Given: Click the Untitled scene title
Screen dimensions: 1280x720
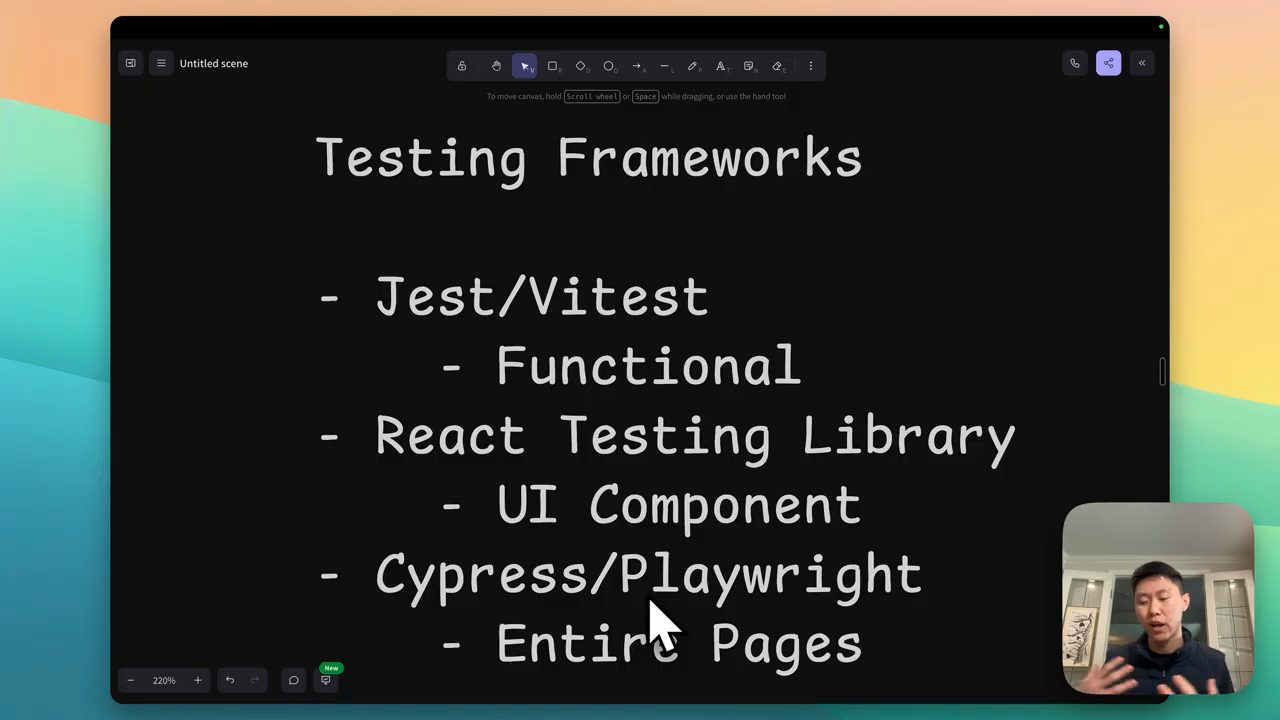Looking at the screenshot, I should coord(214,63).
